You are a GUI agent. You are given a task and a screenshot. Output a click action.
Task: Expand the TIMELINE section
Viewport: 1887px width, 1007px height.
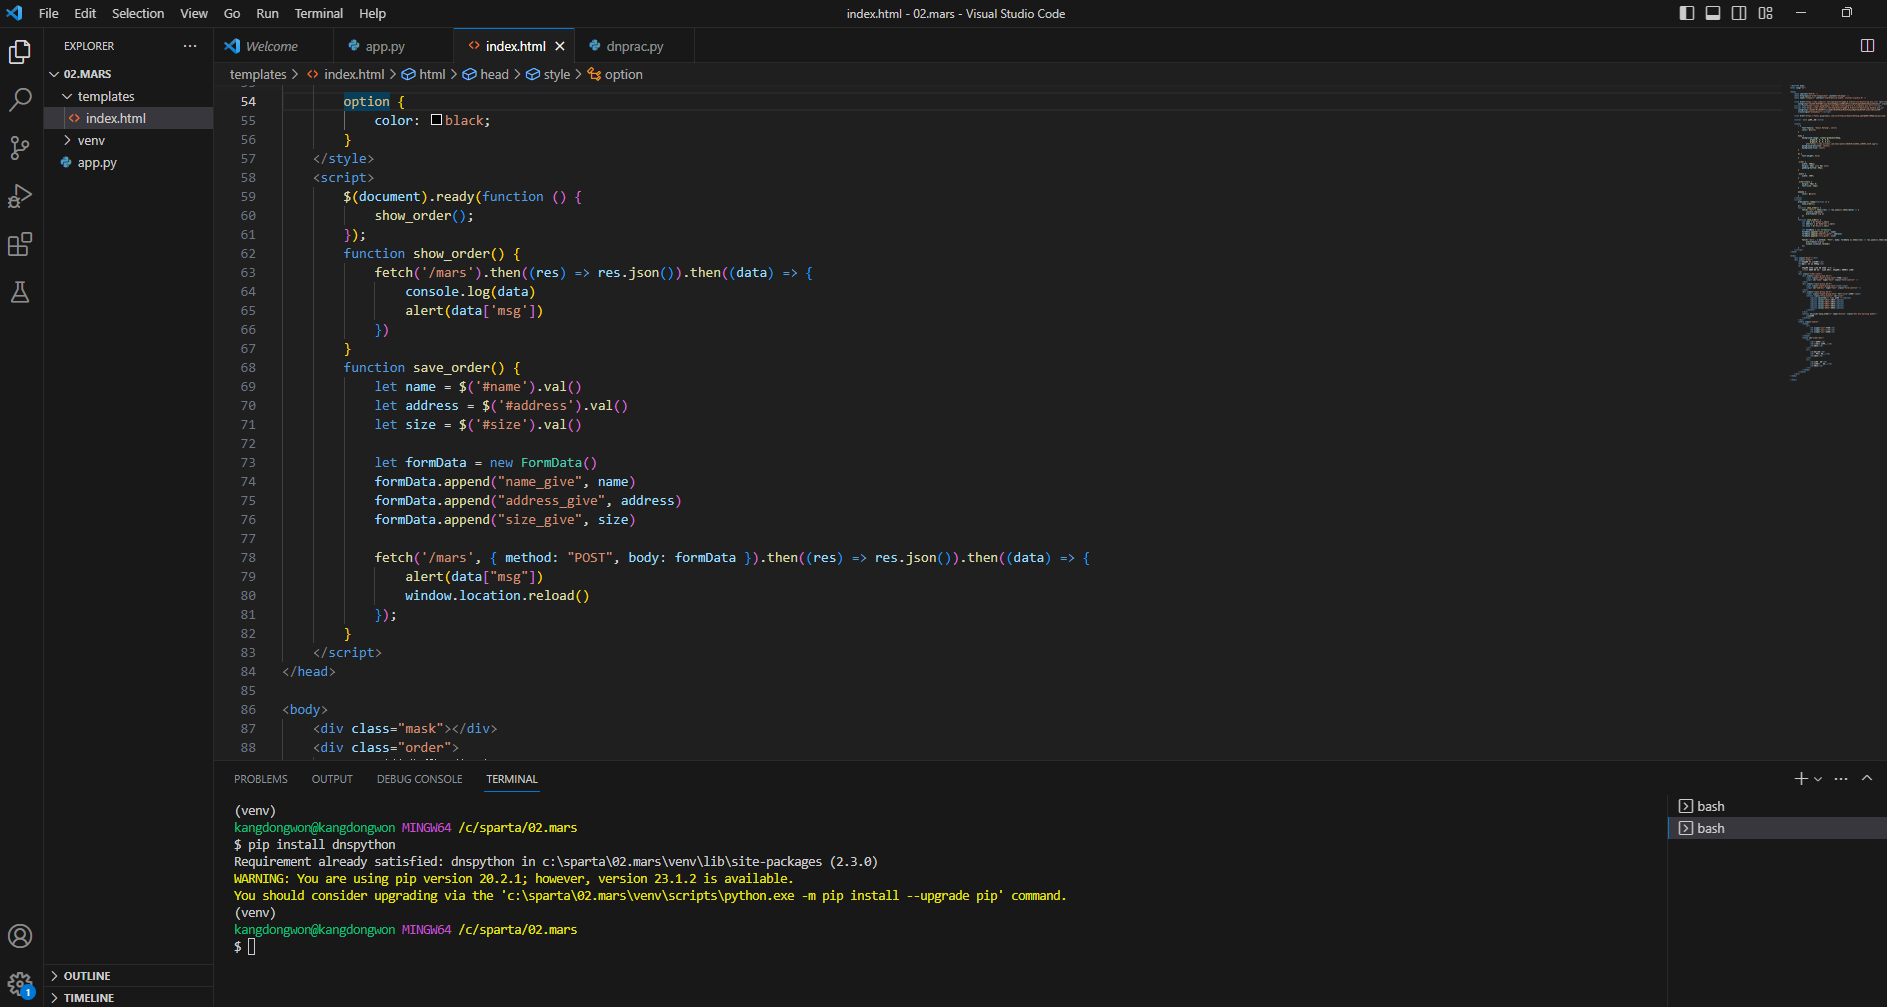[x=88, y=998]
